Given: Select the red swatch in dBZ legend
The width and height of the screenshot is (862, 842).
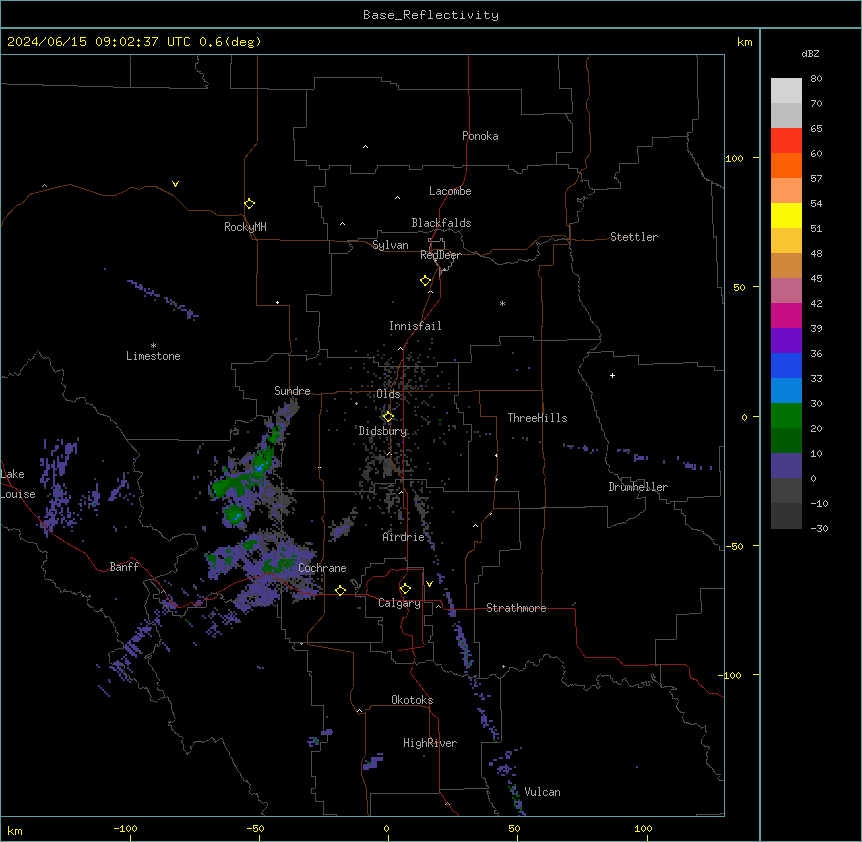Looking at the screenshot, I should 786,140.
